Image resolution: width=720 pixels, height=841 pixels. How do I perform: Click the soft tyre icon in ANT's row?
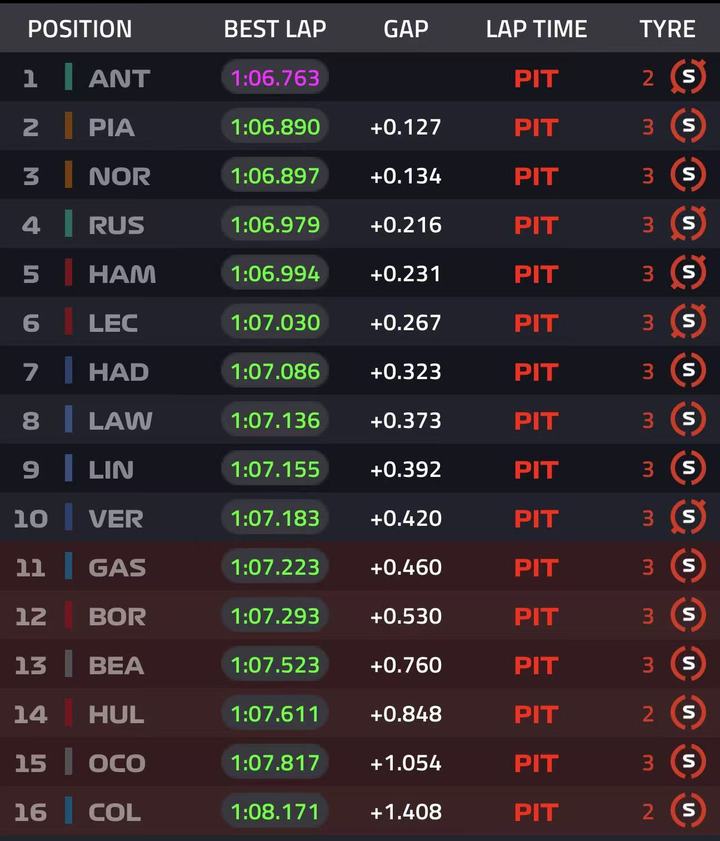pyautogui.click(x=688, y=77)
